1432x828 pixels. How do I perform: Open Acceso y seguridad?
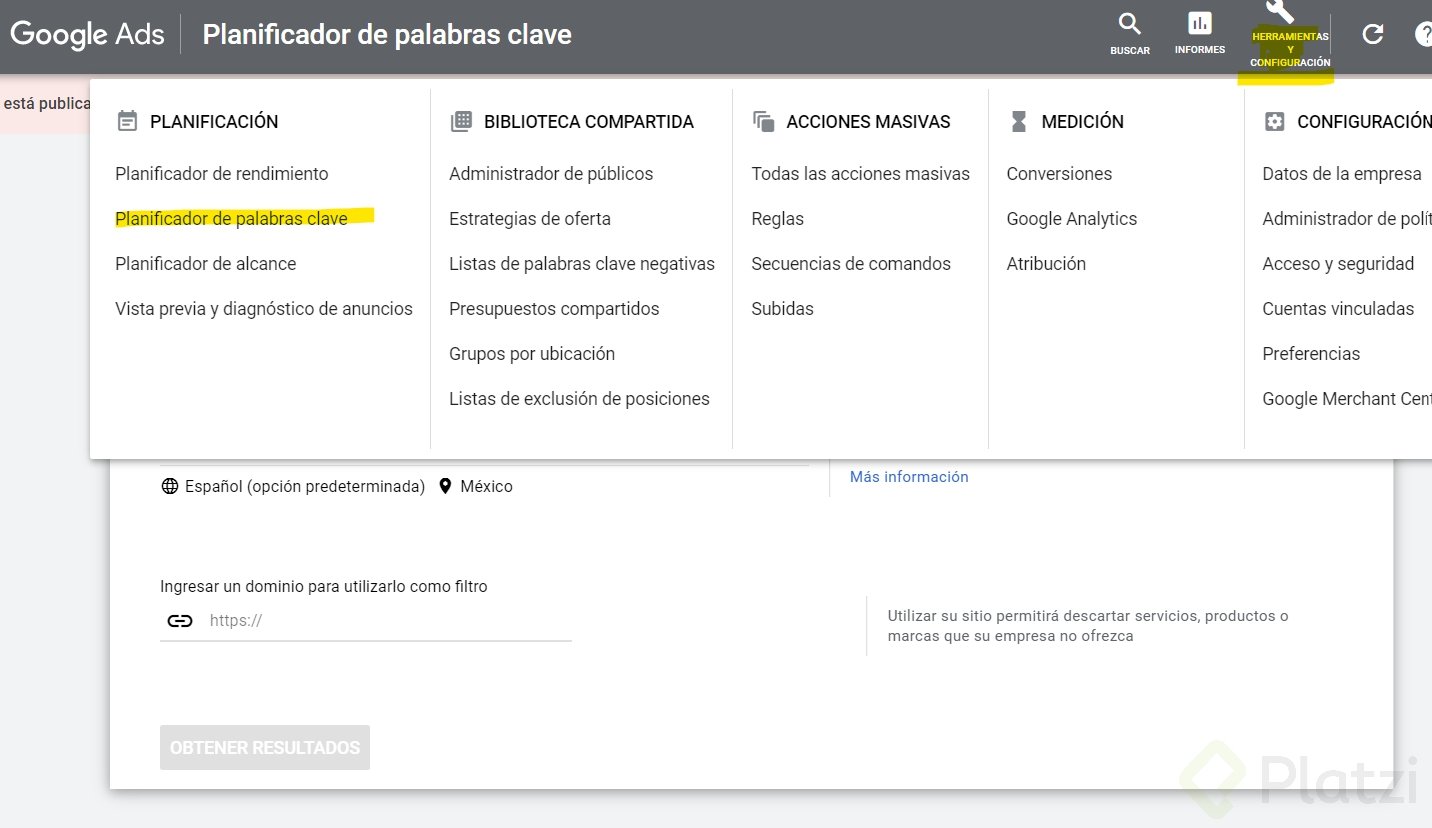(x=1338, y=264)
